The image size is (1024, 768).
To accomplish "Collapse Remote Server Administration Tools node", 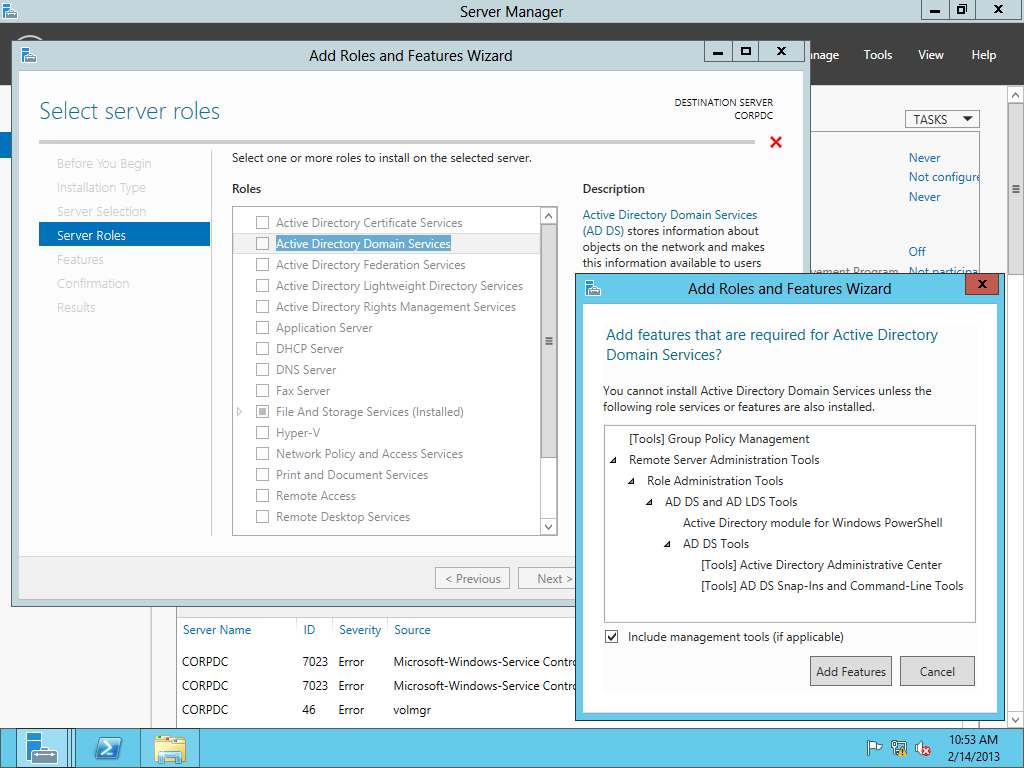I will tap(613, 460).
